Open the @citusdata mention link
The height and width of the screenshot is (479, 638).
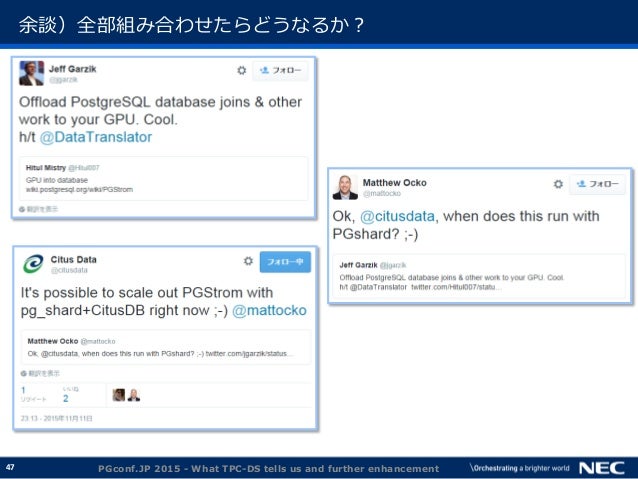pyautogui.click(x=398, y=216)
